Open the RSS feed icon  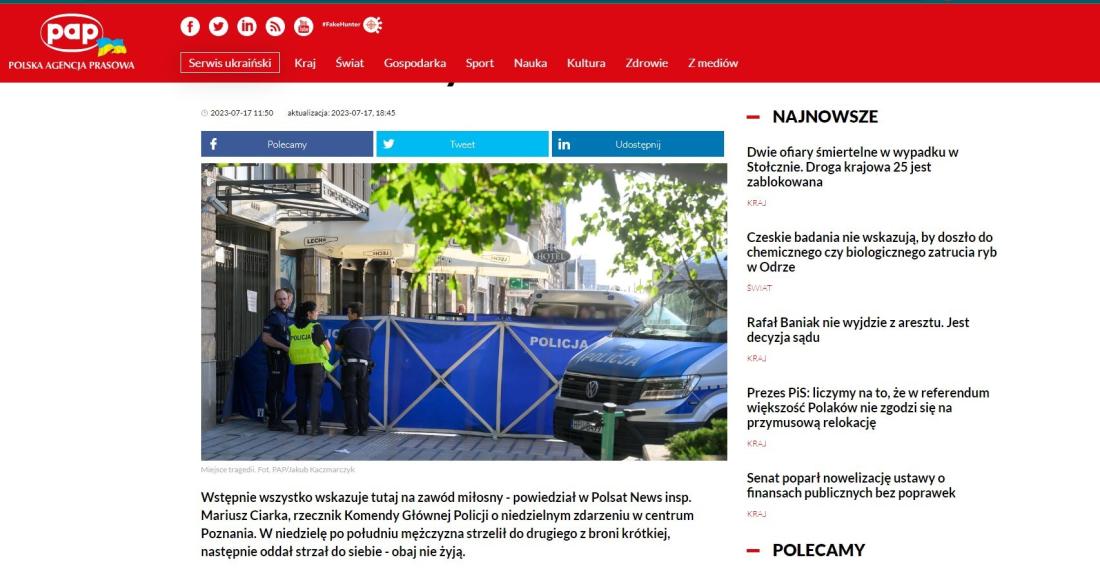click(275, 27)
